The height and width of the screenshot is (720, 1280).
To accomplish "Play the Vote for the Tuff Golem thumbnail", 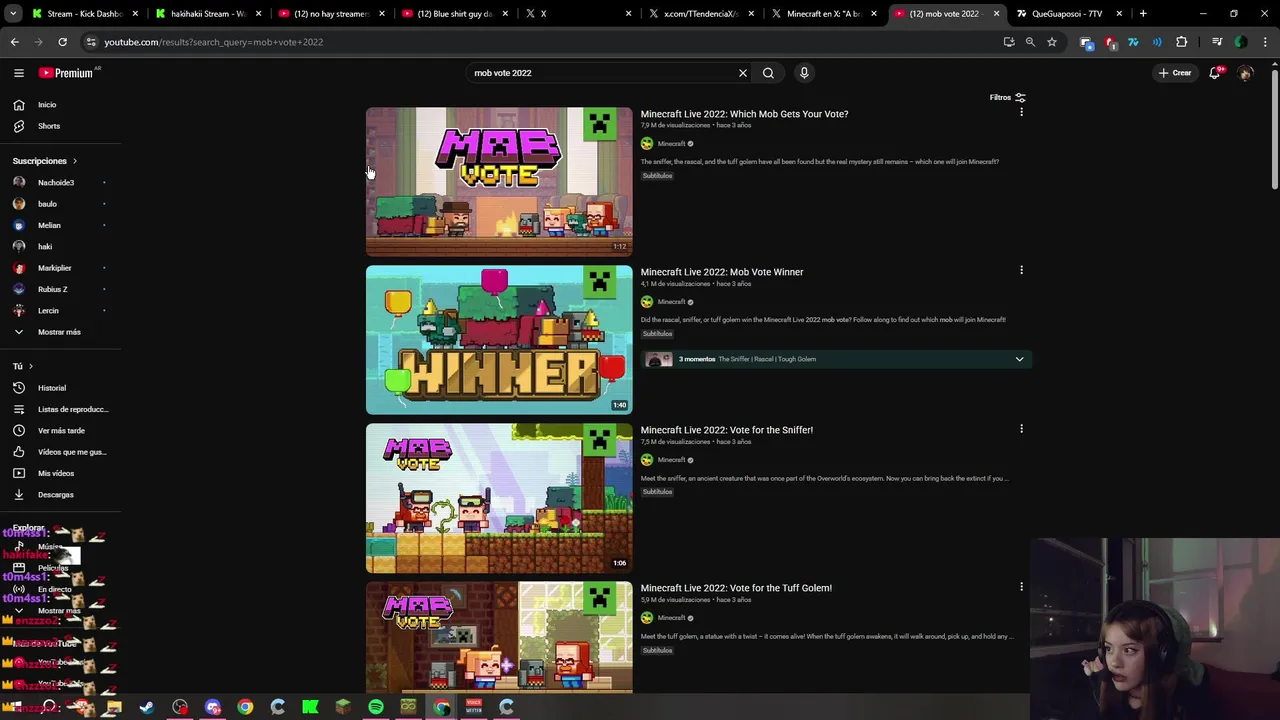I will [499, 637].
